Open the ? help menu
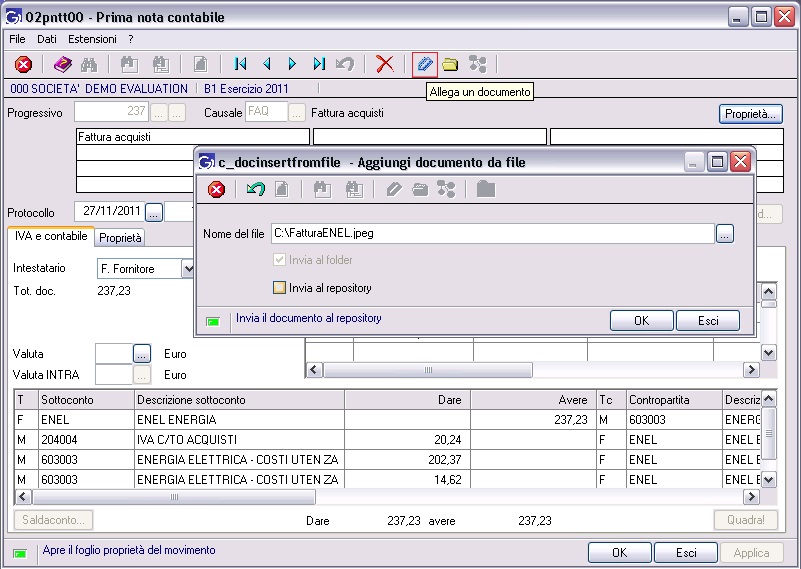 [131, 39]
